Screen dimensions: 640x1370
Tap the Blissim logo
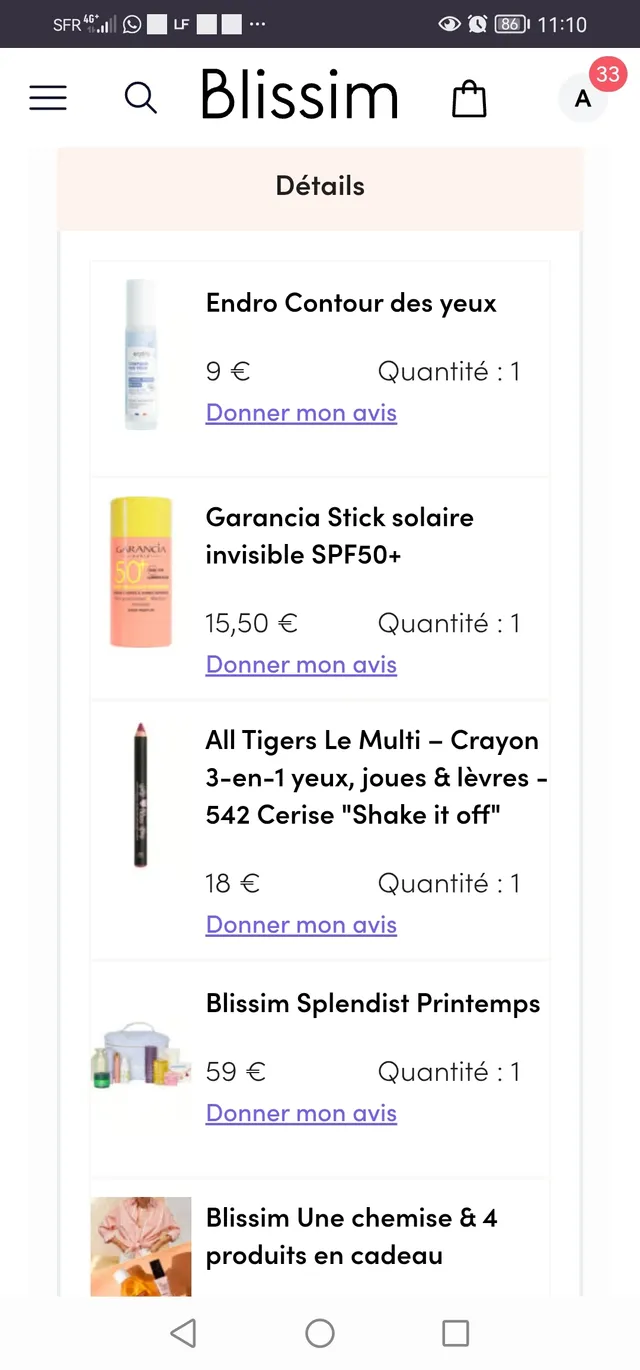click(x=299, y=95)
